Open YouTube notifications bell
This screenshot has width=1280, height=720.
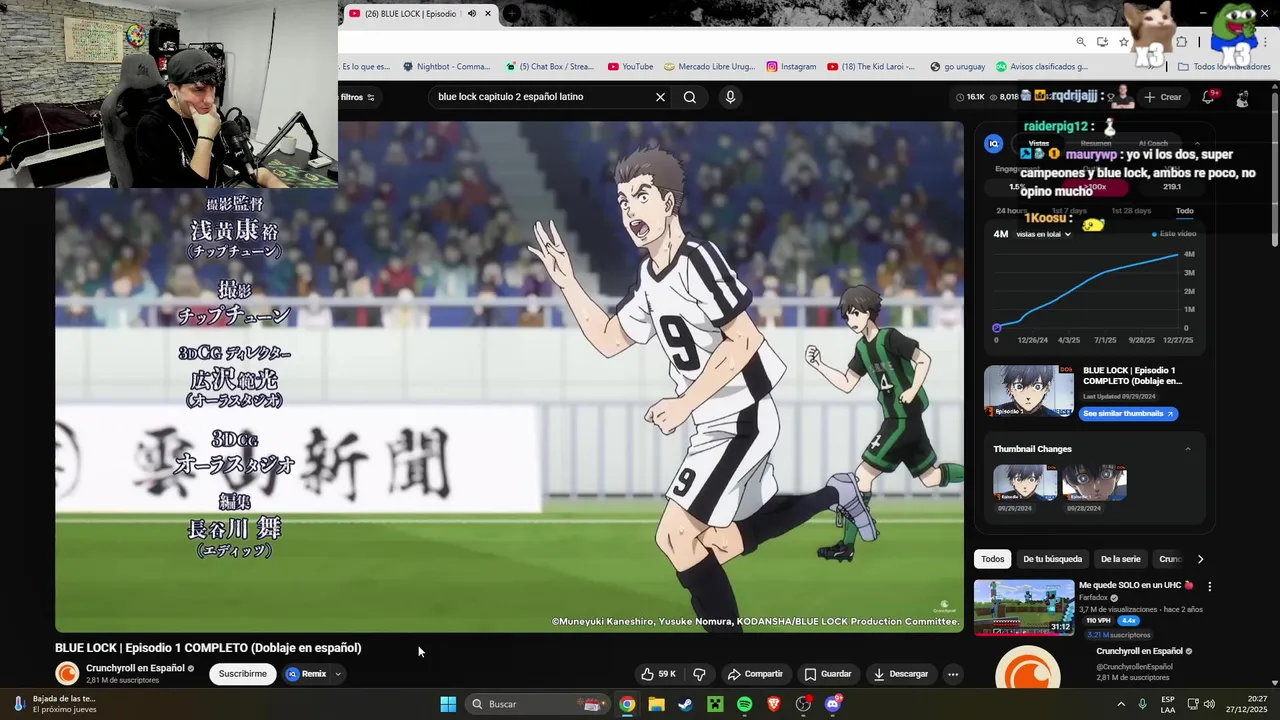[1208, 97]
